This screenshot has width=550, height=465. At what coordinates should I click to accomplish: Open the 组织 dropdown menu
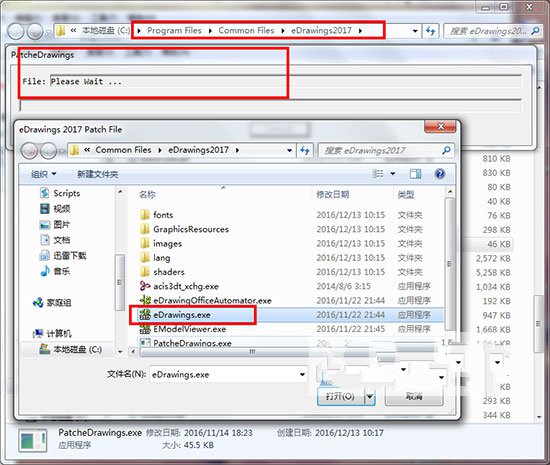coord(43,174)
